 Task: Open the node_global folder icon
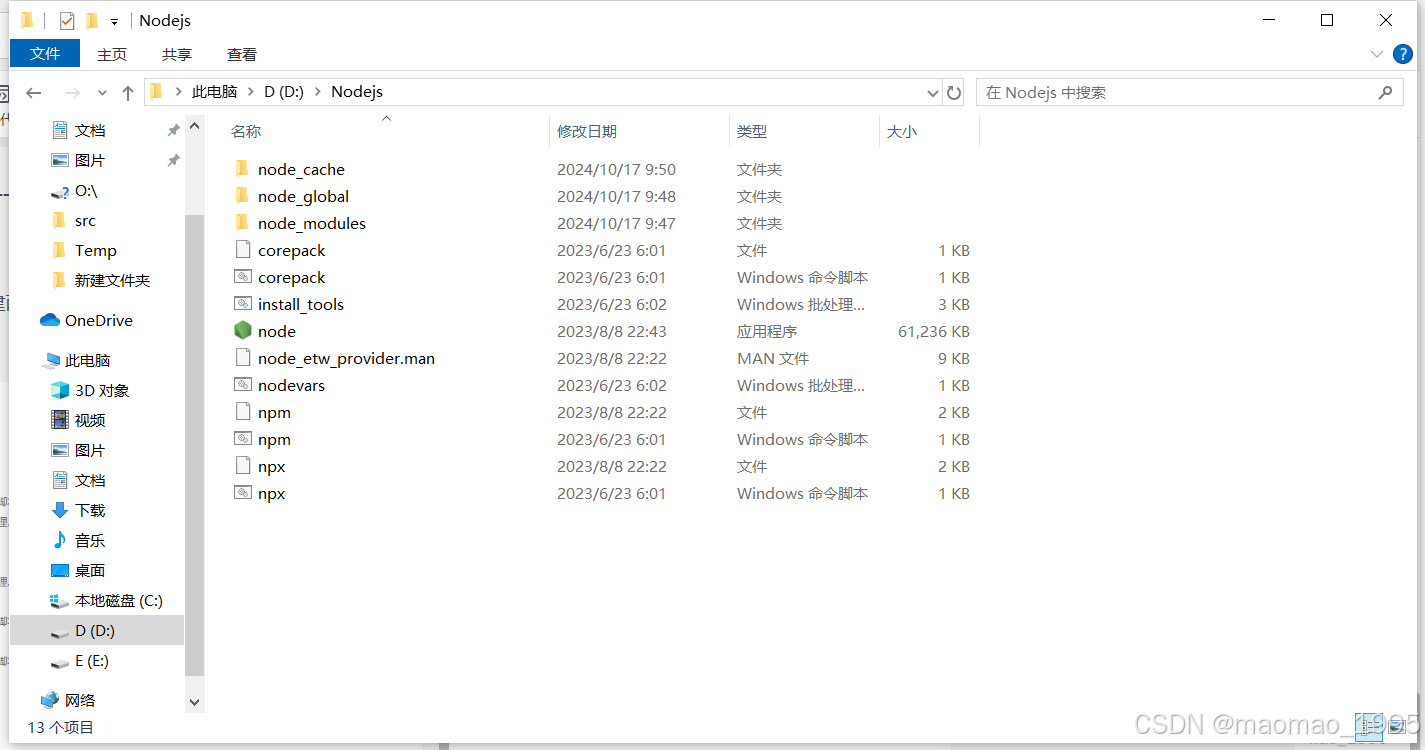(242, 196)
